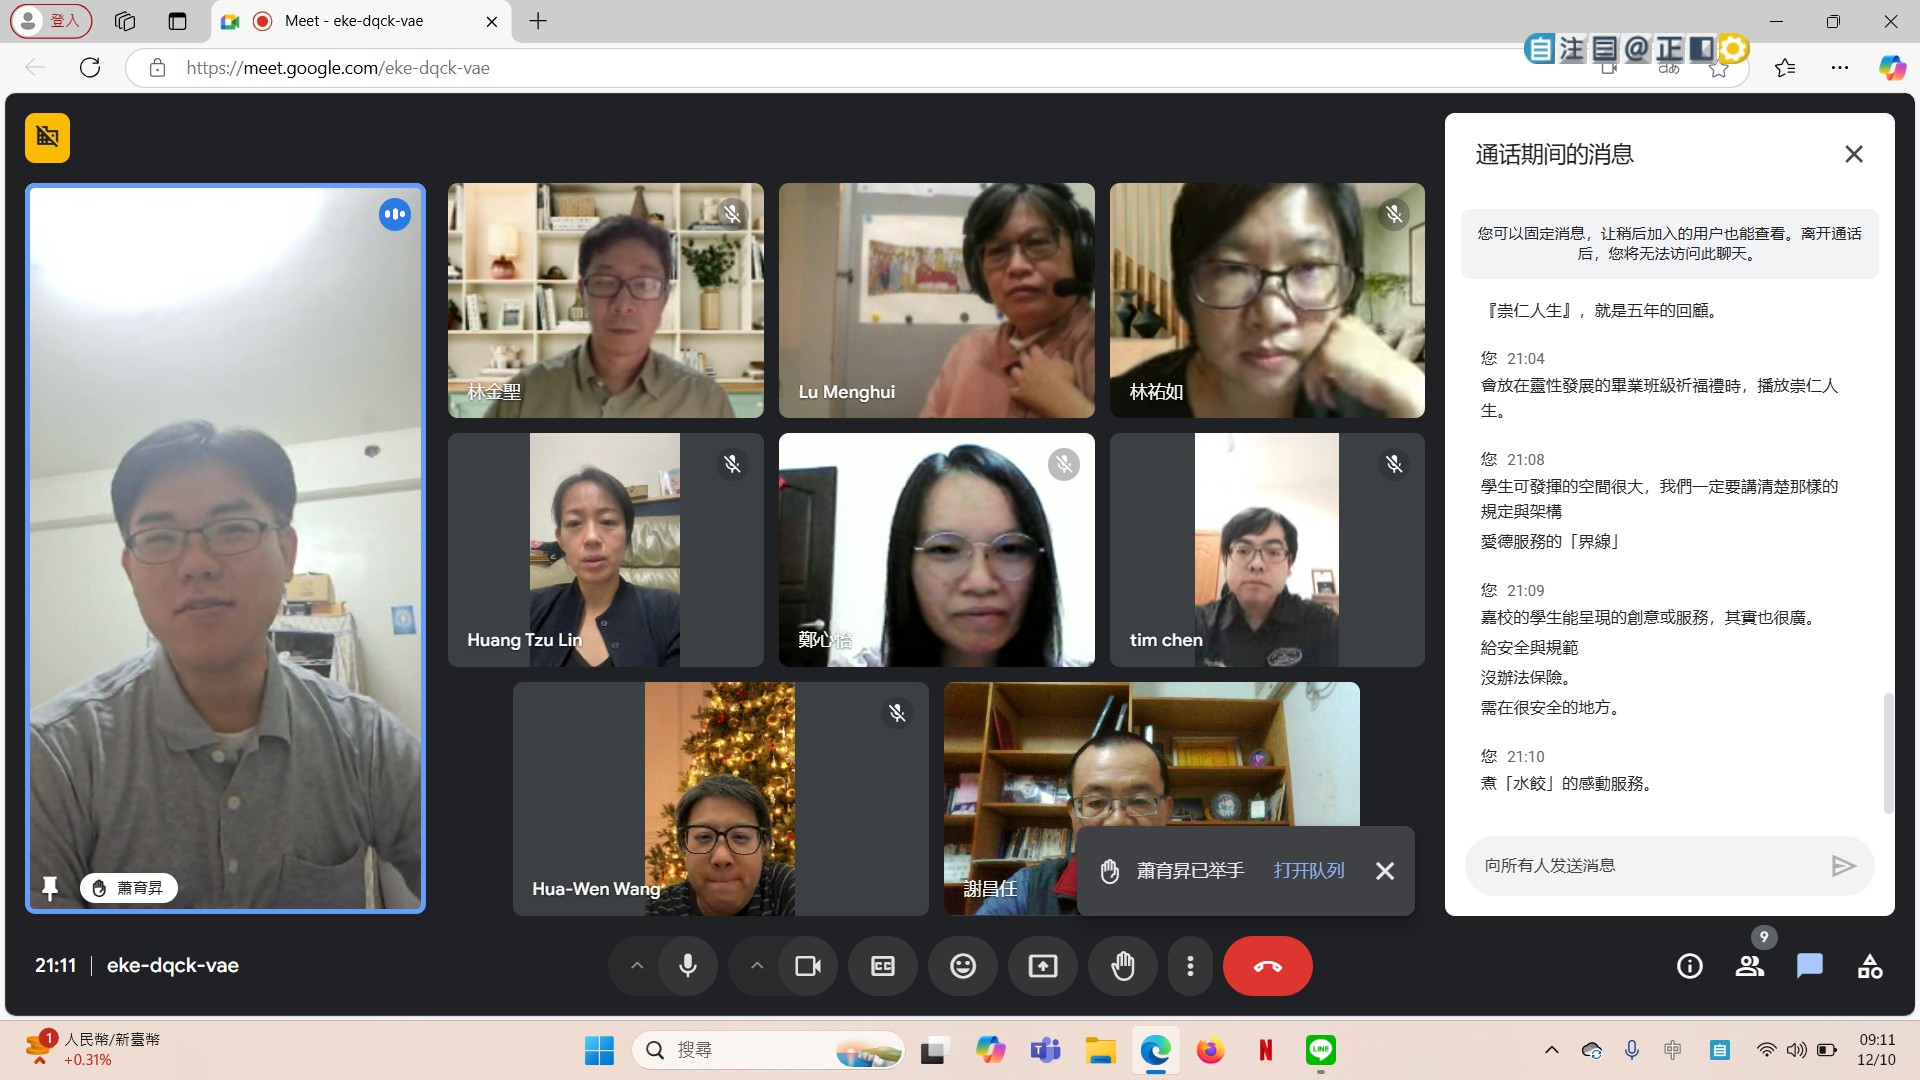Click the muted mic icon on 林金聖 tile

pyautogui.click(x=733, y=214)
